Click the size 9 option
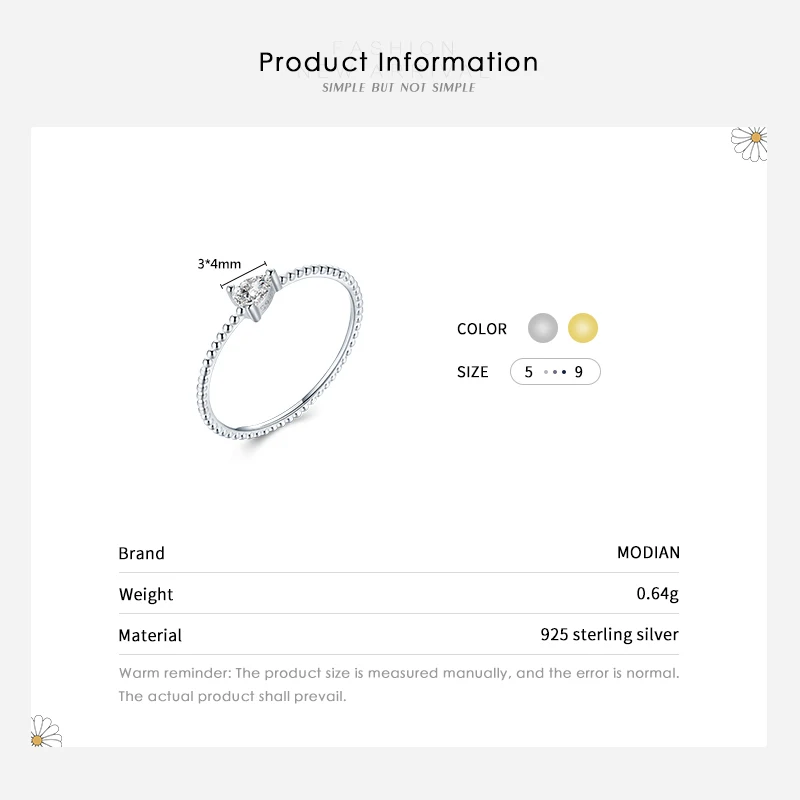The image size is (800, 800). [x=578, y=372]
